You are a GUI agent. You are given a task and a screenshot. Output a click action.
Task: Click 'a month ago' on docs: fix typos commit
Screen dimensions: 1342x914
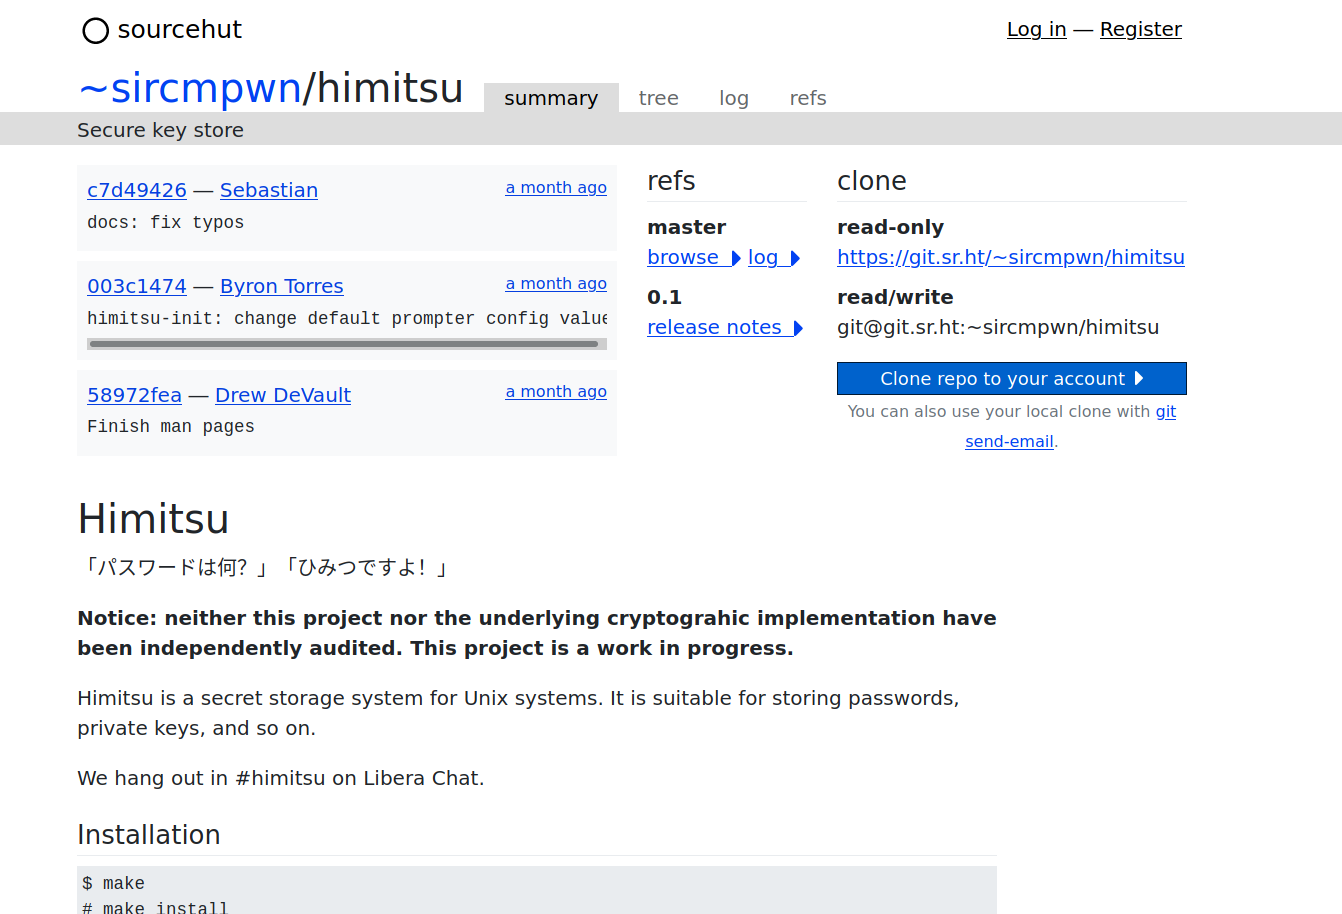tap(556, 187)
